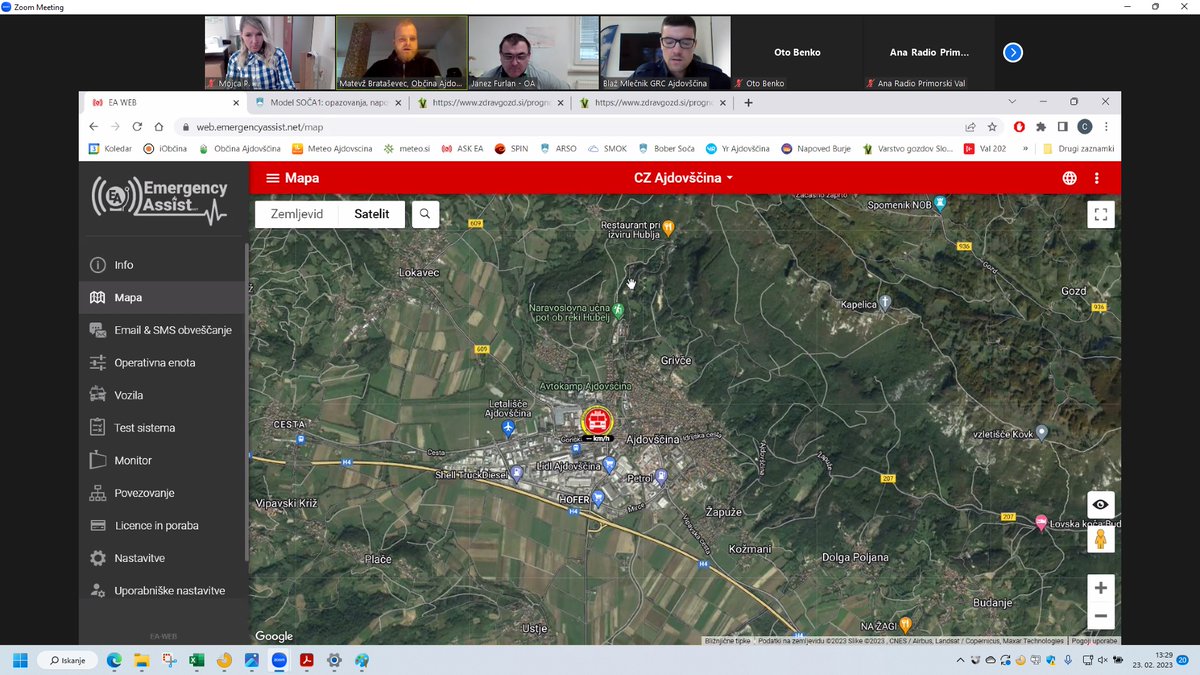Click the Lidl Ajdovščina shop marker
Viewport: 1200px width, 675px height.
coord(609,465)
